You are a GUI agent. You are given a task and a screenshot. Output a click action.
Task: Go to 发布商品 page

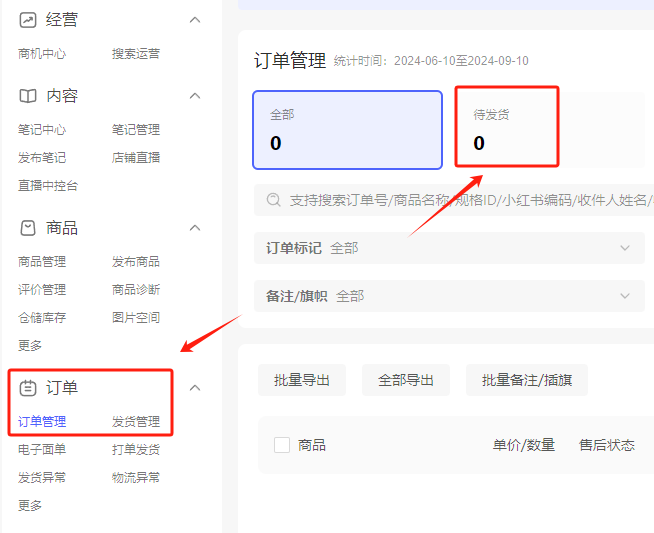click(x=136, y=262)
